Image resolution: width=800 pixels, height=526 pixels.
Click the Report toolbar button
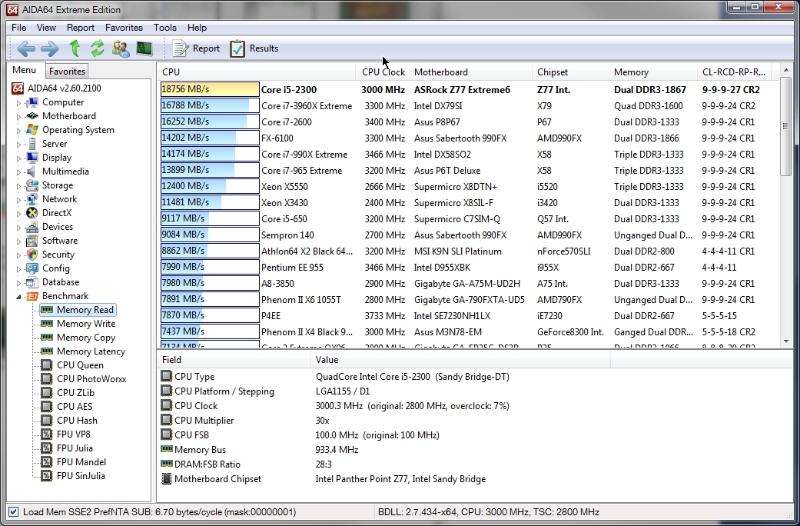196,48
